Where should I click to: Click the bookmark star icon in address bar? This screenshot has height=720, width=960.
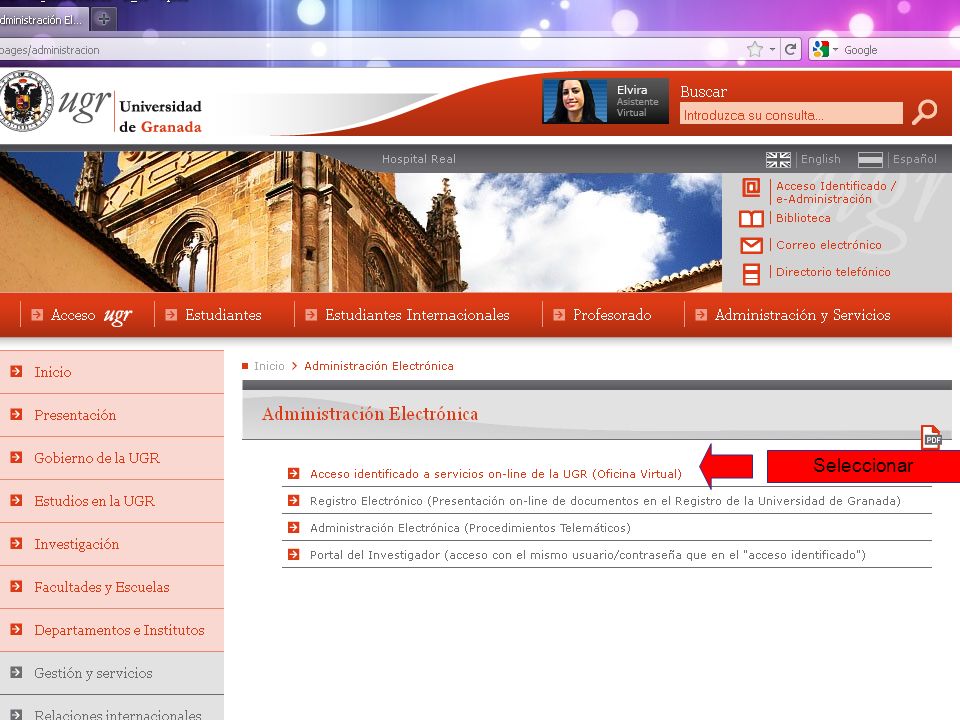click(x=755, y=49)
